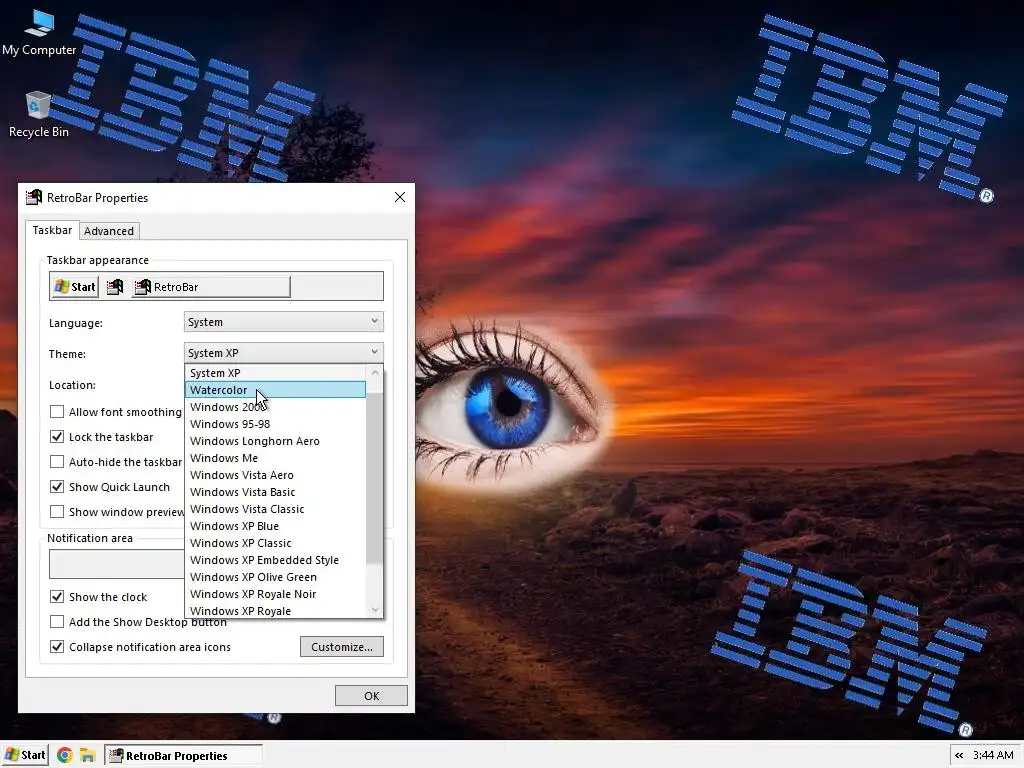
Task: Switch to the Advanced tab
Action: (108, 231)
